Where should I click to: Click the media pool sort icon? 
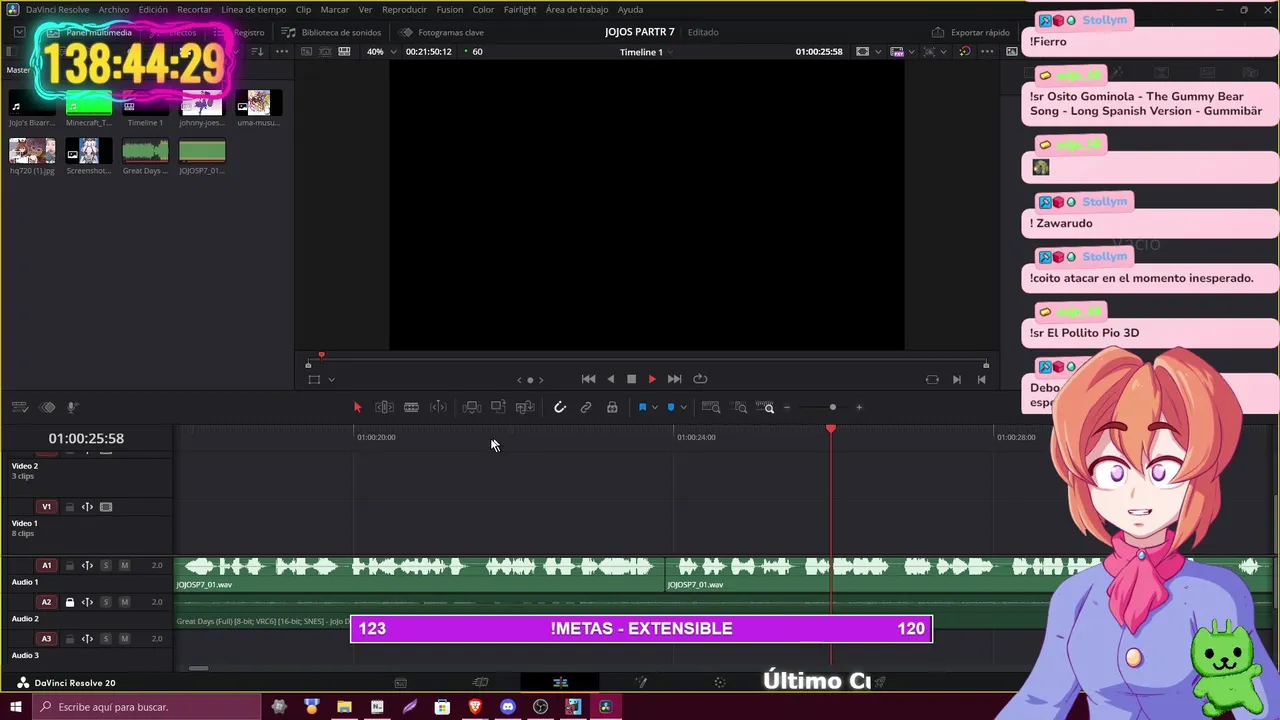click(257, 52)
